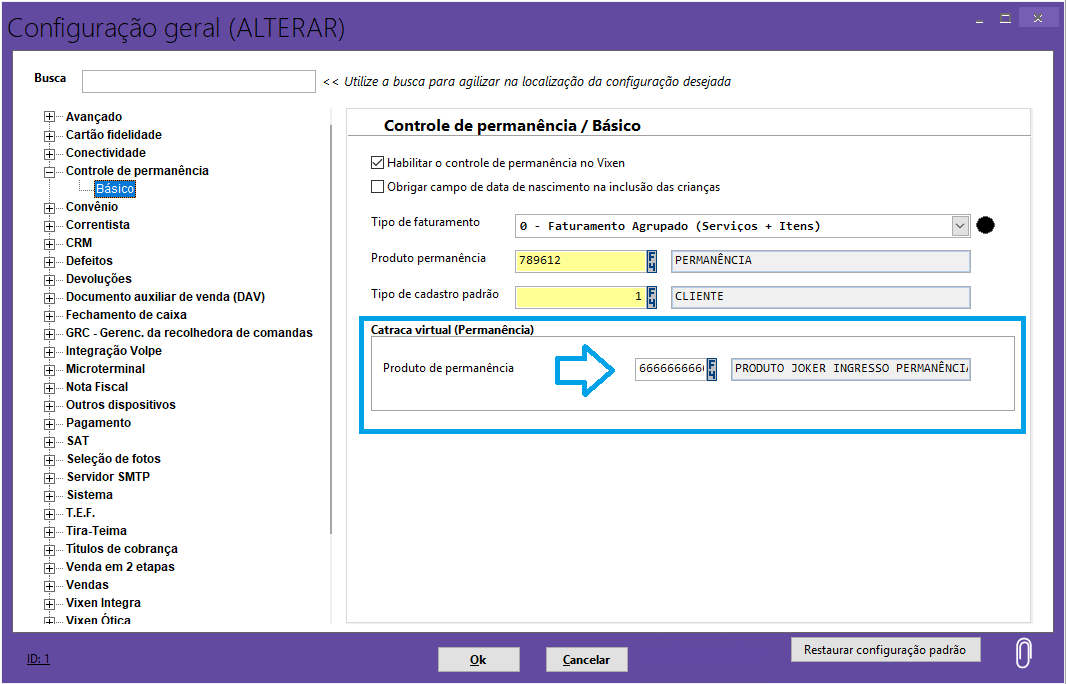
Task: Click the ID: 1 link
Action: click(x=38, y=659)
